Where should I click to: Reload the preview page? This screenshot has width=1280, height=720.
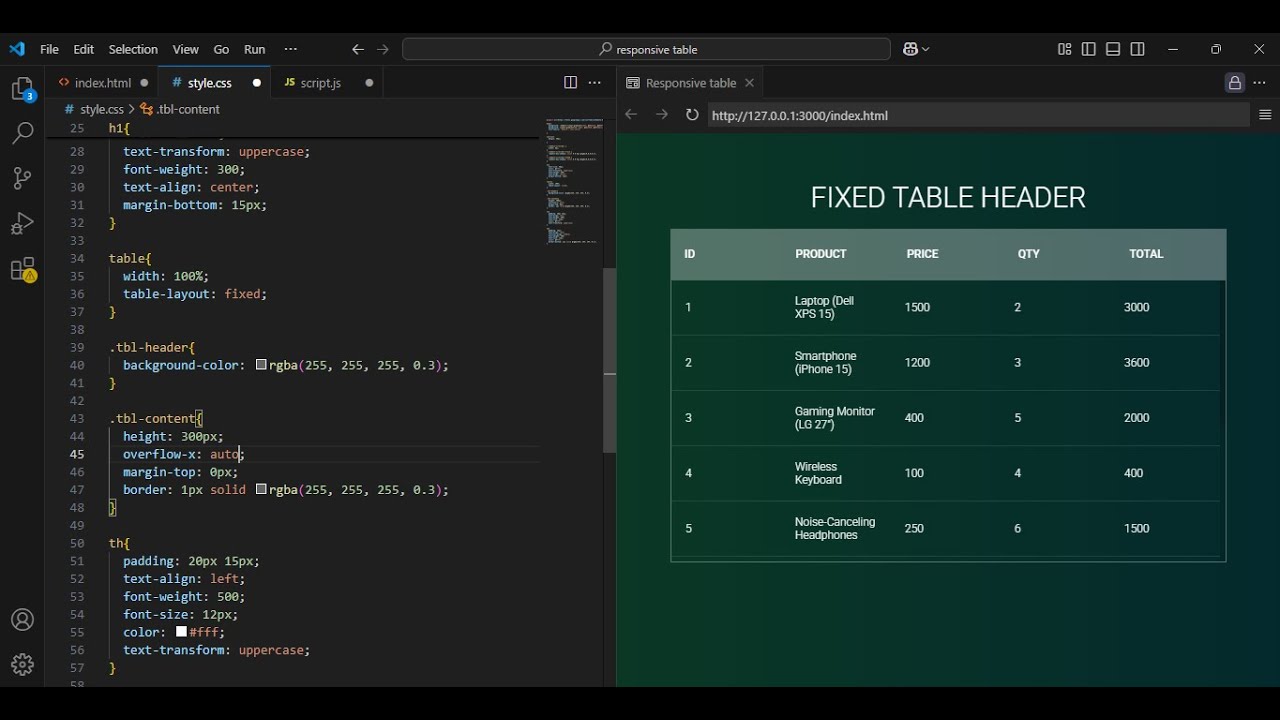coord(692,115)
